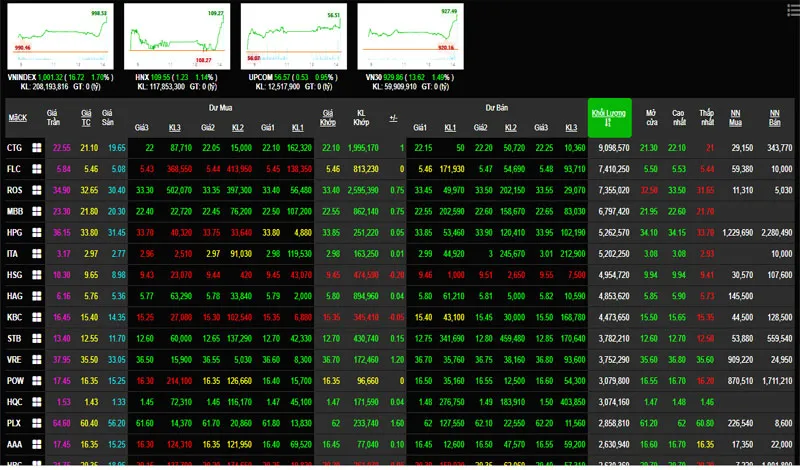The width and height of the screenshot is (800, 470).
Task: Open the grid icon beside ITA
Action: (x=37, y=254)
